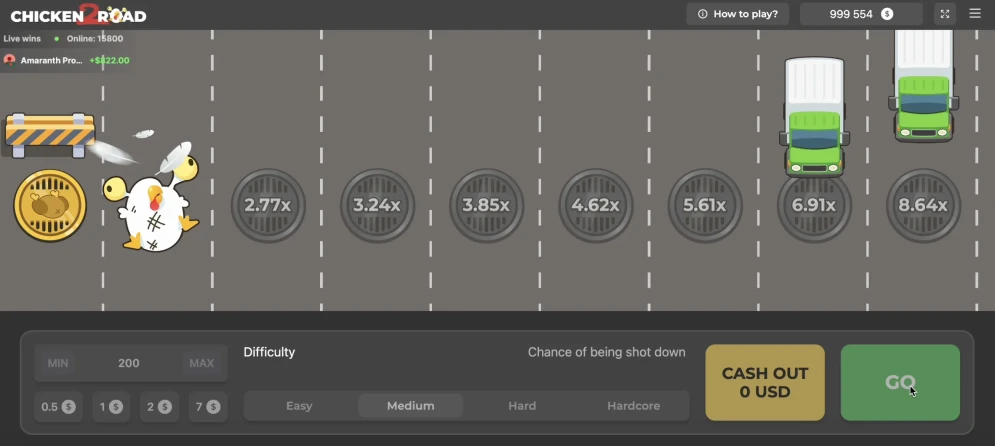Click the 2.77x manhole multiplier
The image size is (995, 446).
(x=268, y=205)
